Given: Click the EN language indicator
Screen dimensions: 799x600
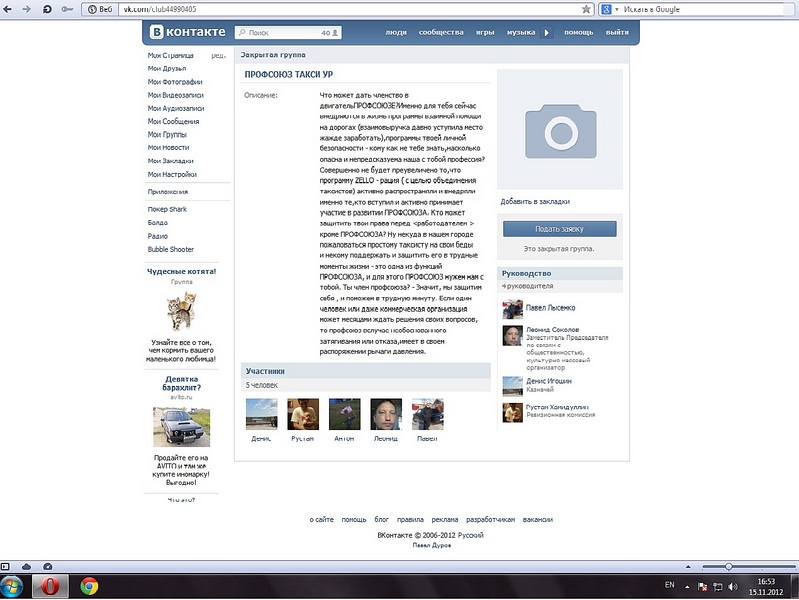Looking at the screenshot, I should point(670,585).
